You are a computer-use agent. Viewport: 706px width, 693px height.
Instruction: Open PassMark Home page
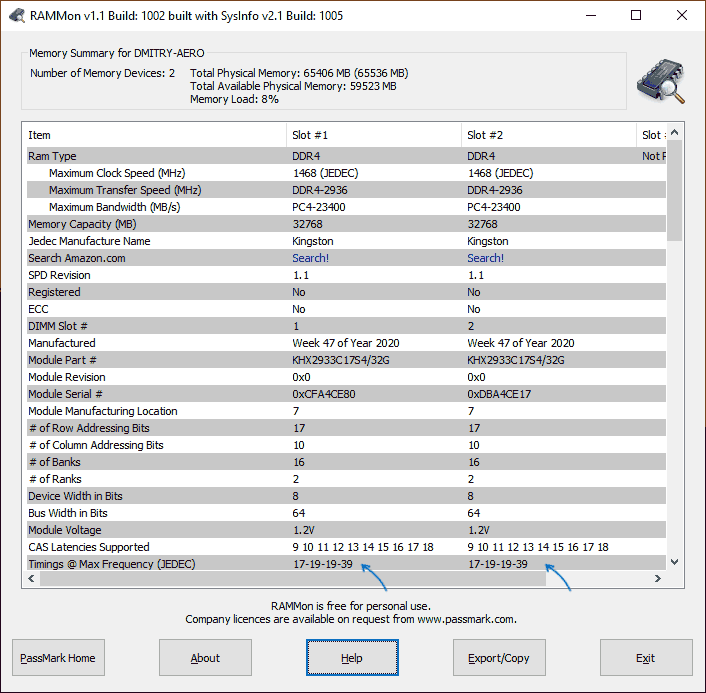58,657
